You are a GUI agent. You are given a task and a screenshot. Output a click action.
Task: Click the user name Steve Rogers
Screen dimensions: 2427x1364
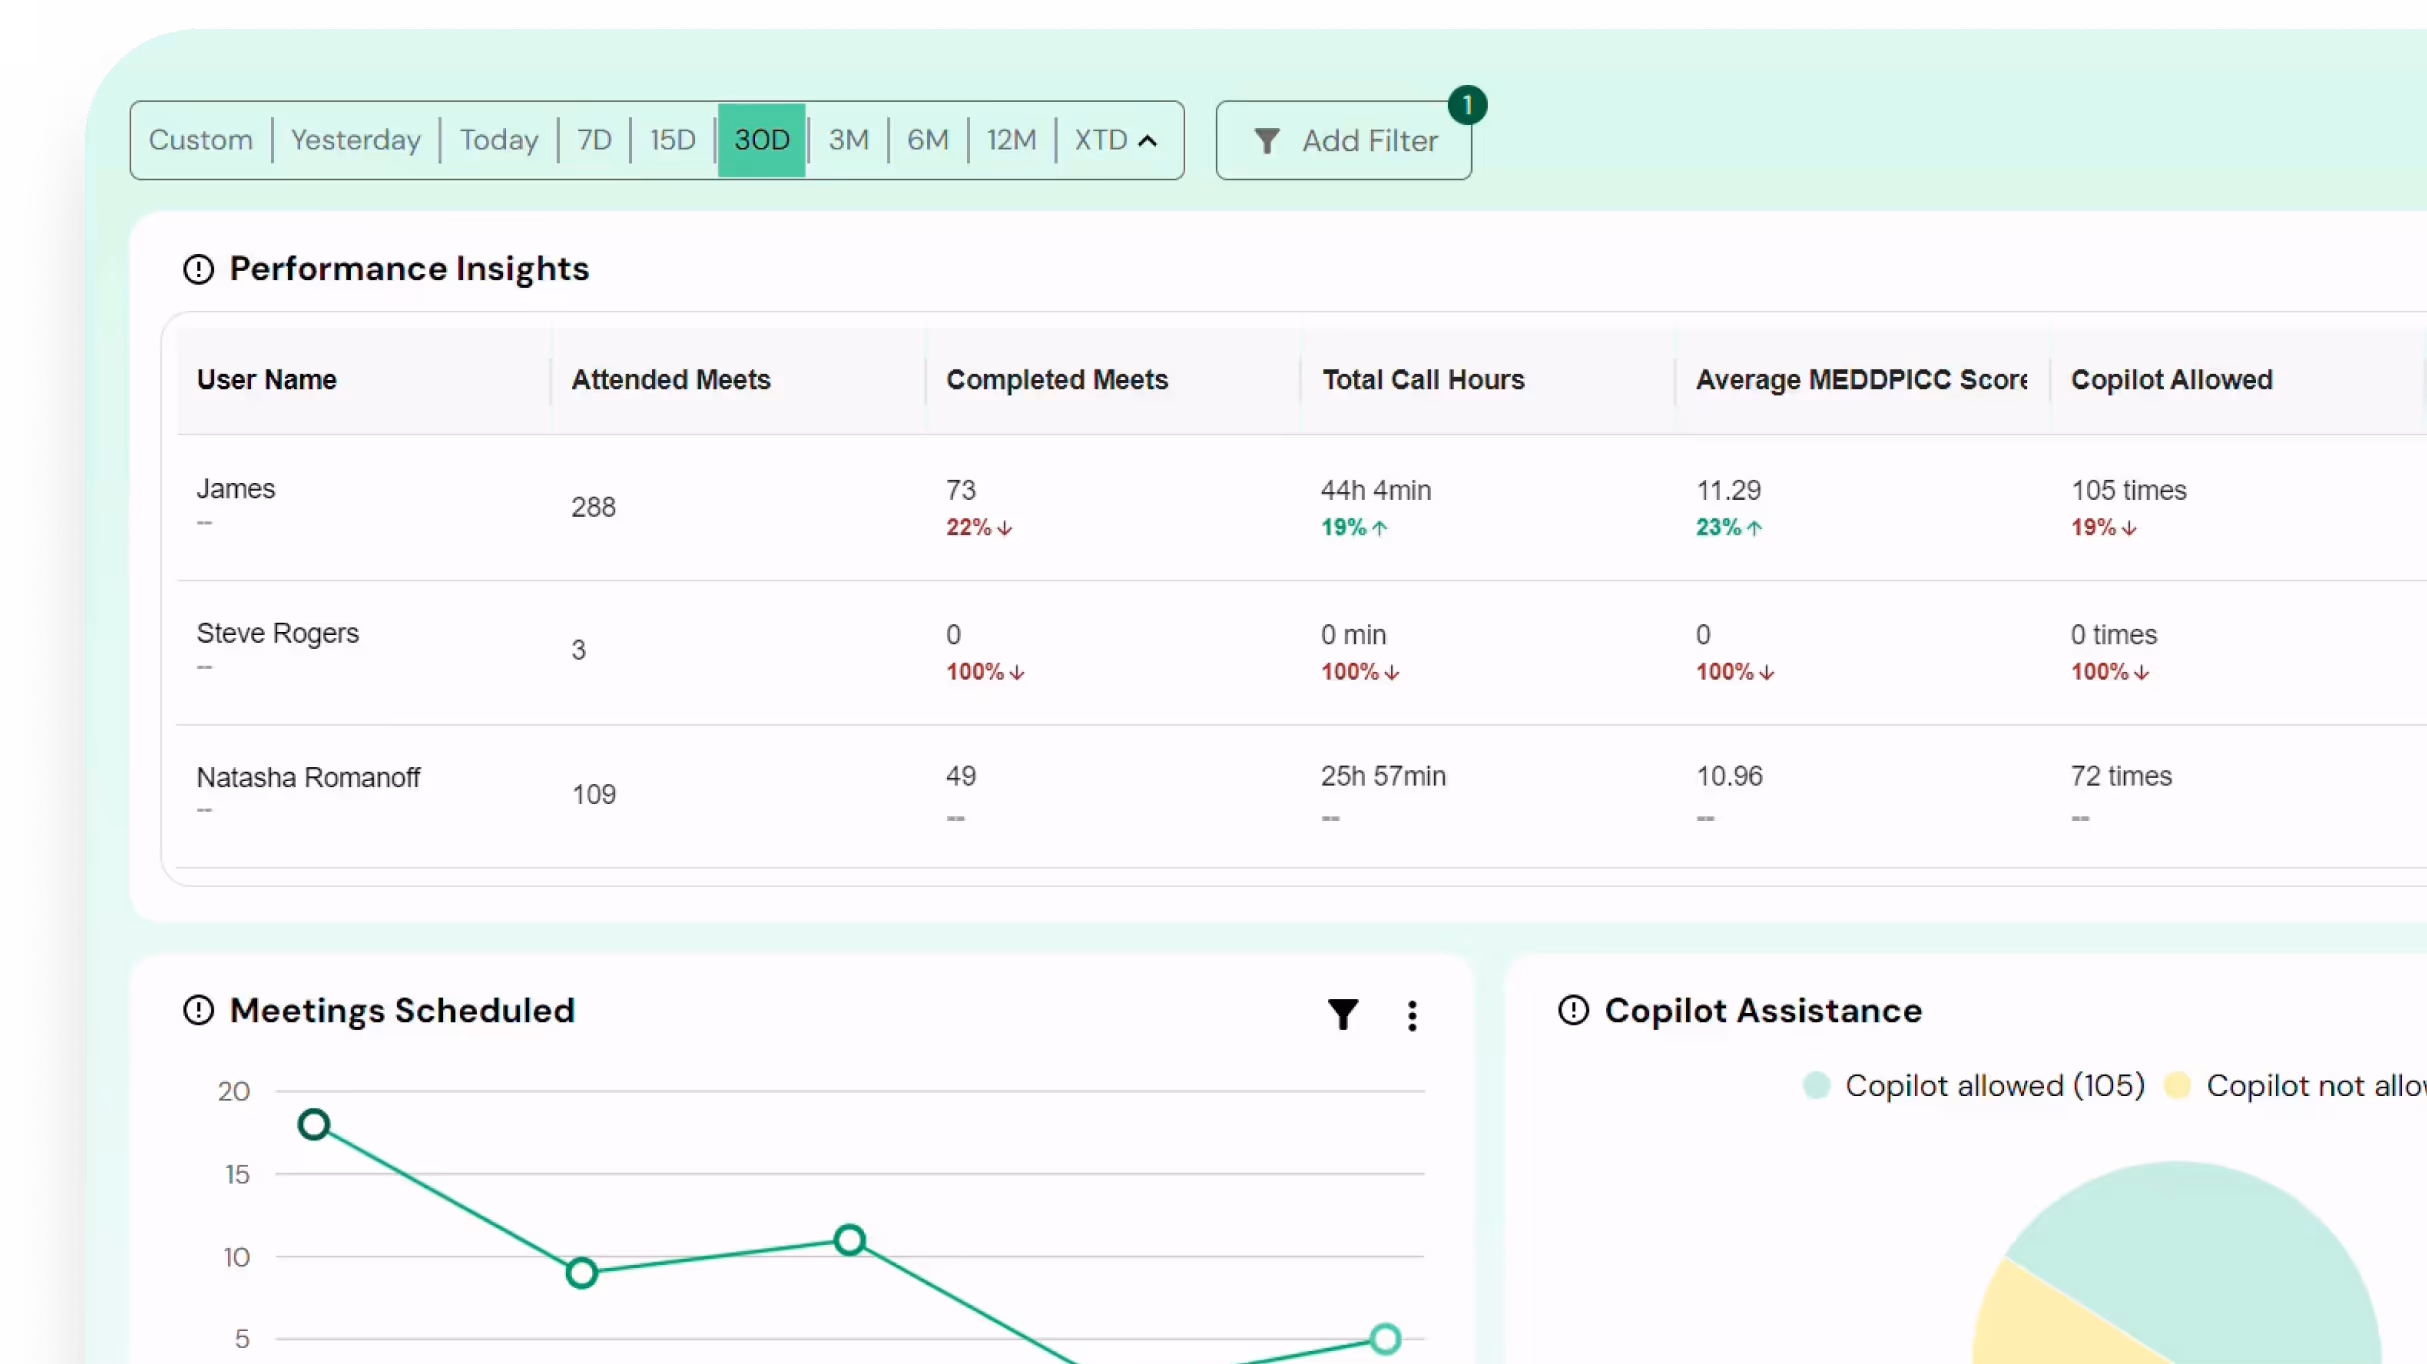pyautogui.click(x=277, y=633)
